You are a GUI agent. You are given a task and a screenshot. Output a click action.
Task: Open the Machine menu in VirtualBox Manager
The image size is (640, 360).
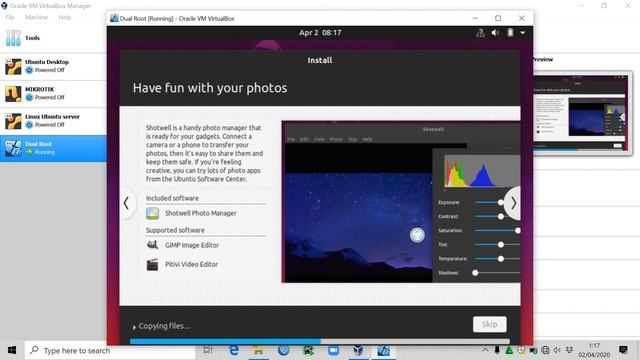(x=36, y=17)
